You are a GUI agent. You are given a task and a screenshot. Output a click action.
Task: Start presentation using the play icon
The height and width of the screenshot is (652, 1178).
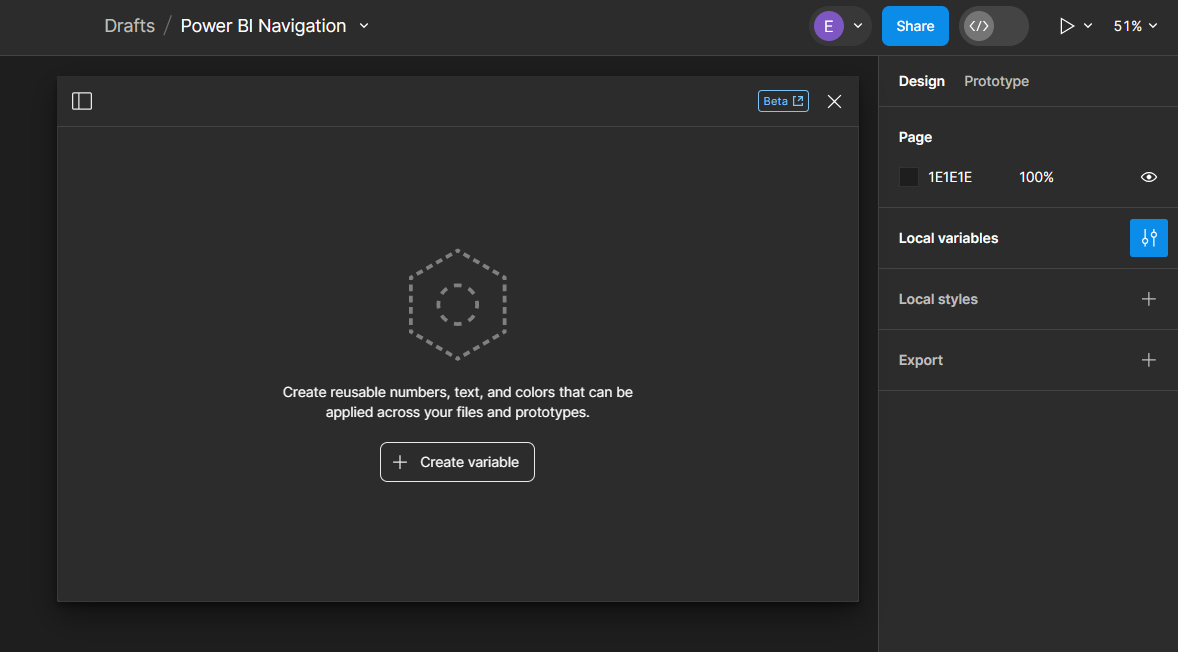[x=1067, y=25]
